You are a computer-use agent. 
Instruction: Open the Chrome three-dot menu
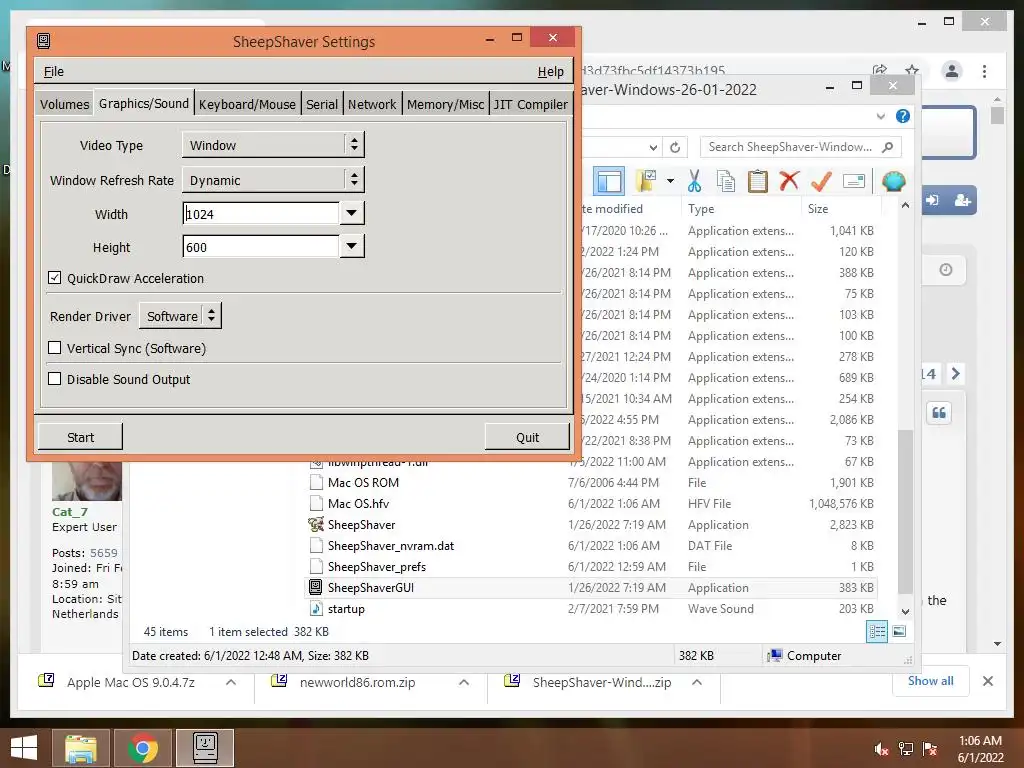coord(984,71)
